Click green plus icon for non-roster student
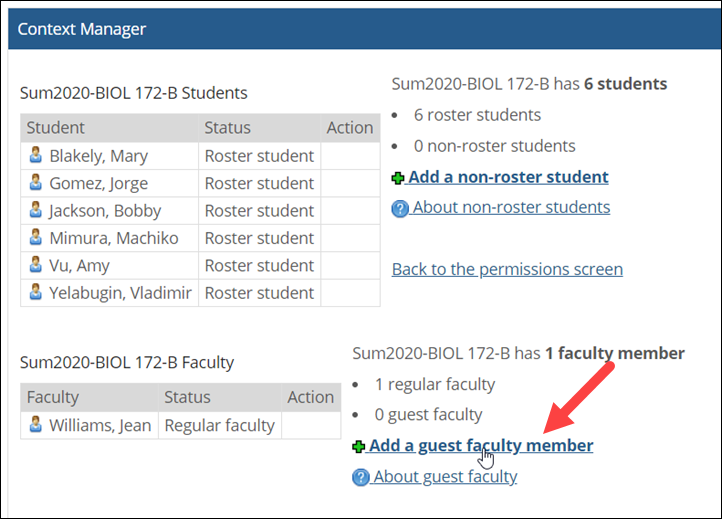This screenshot has width=722, height=519. 398,178
